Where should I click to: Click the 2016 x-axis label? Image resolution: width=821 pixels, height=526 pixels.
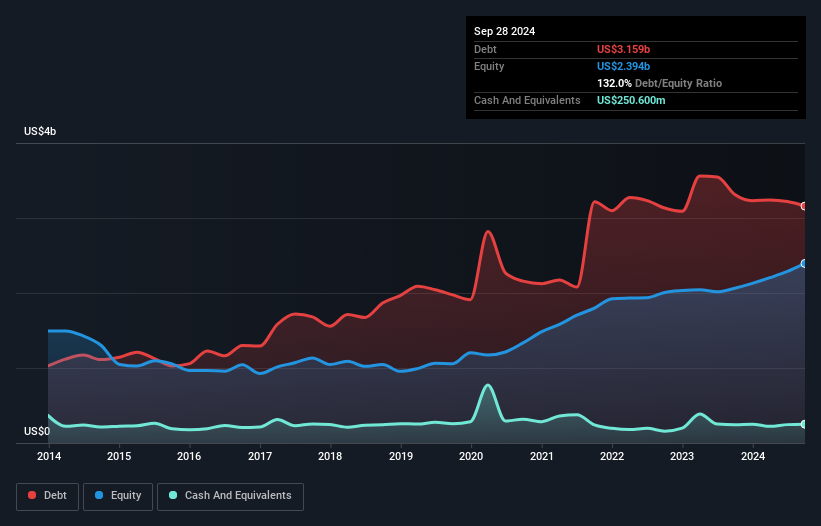pyautogui.click(x=189, y=456)
